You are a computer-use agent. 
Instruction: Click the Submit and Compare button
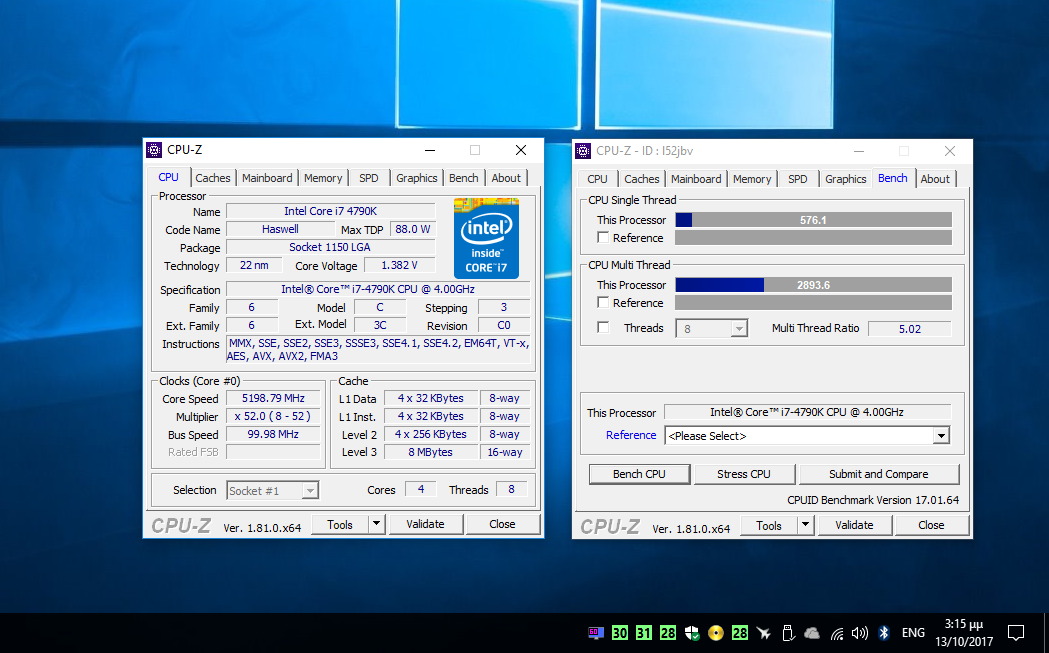click(878, 474)
